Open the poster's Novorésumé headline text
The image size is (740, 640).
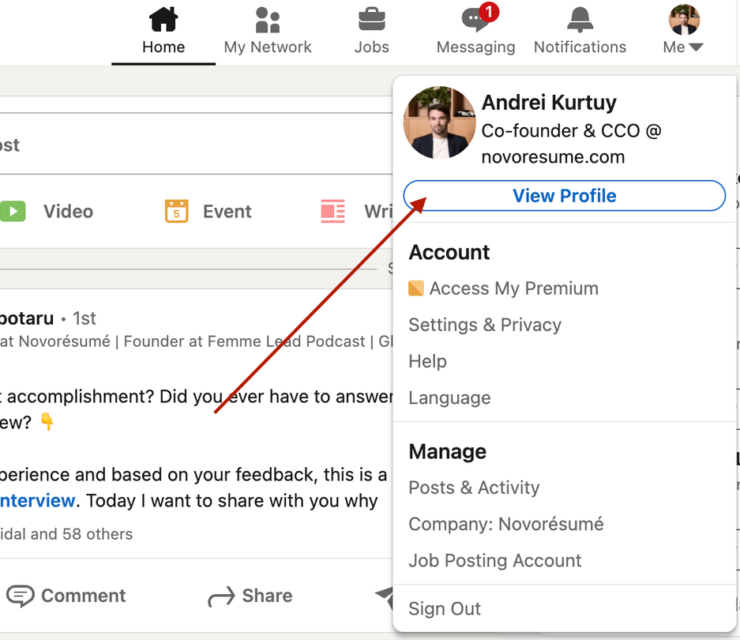tap(196, 341)
